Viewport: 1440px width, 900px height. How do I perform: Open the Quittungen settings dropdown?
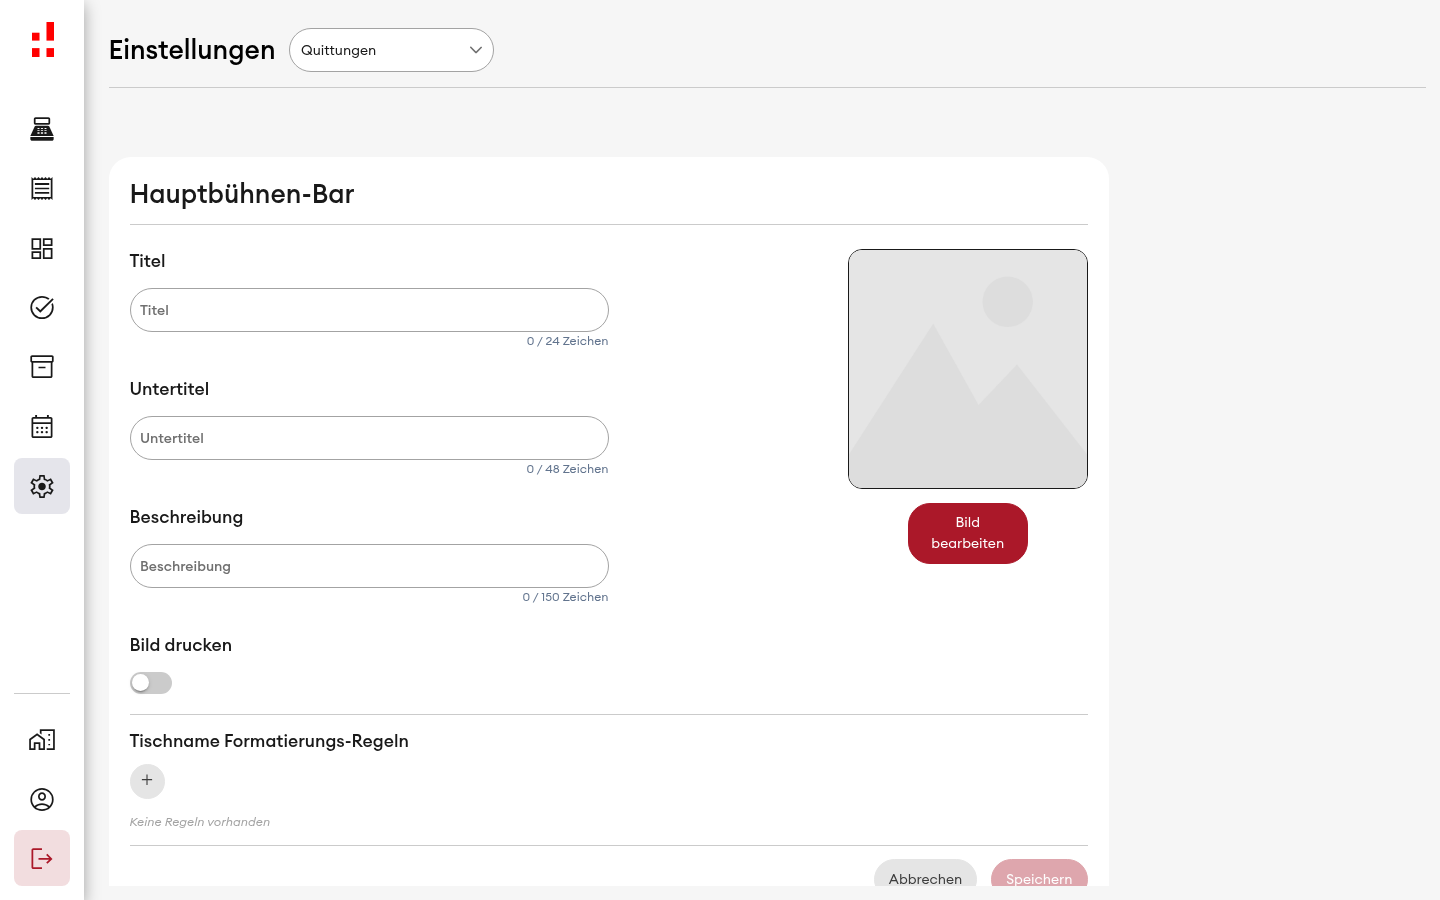(x=391, y=50)
